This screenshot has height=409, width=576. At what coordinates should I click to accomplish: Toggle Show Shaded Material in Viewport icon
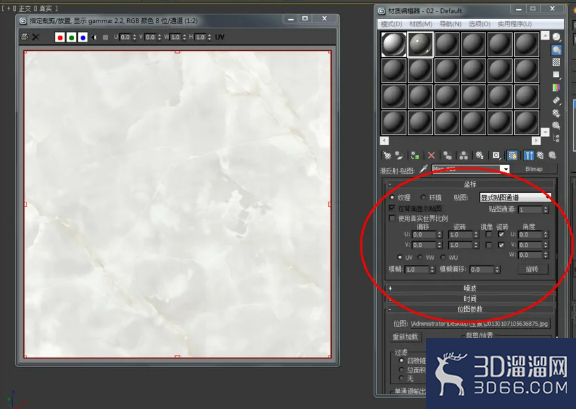pyautogui.click(x=512, y=155)
